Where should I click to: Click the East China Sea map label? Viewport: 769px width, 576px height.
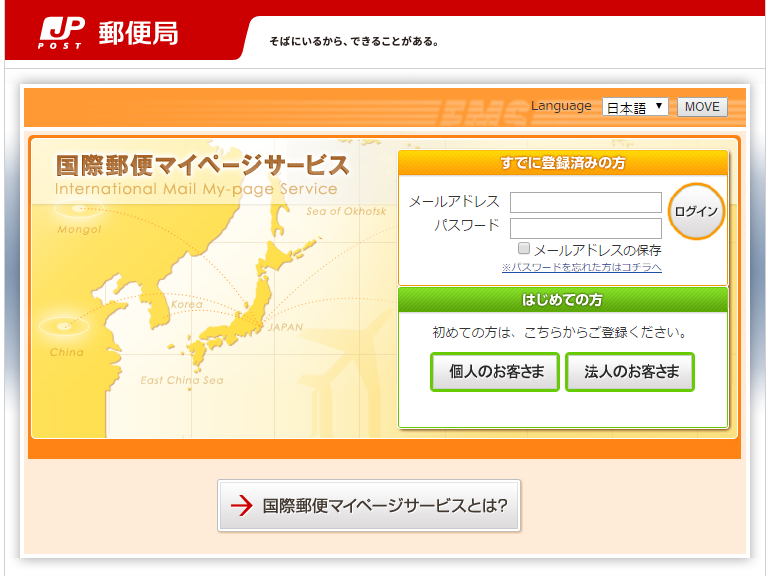181,380
